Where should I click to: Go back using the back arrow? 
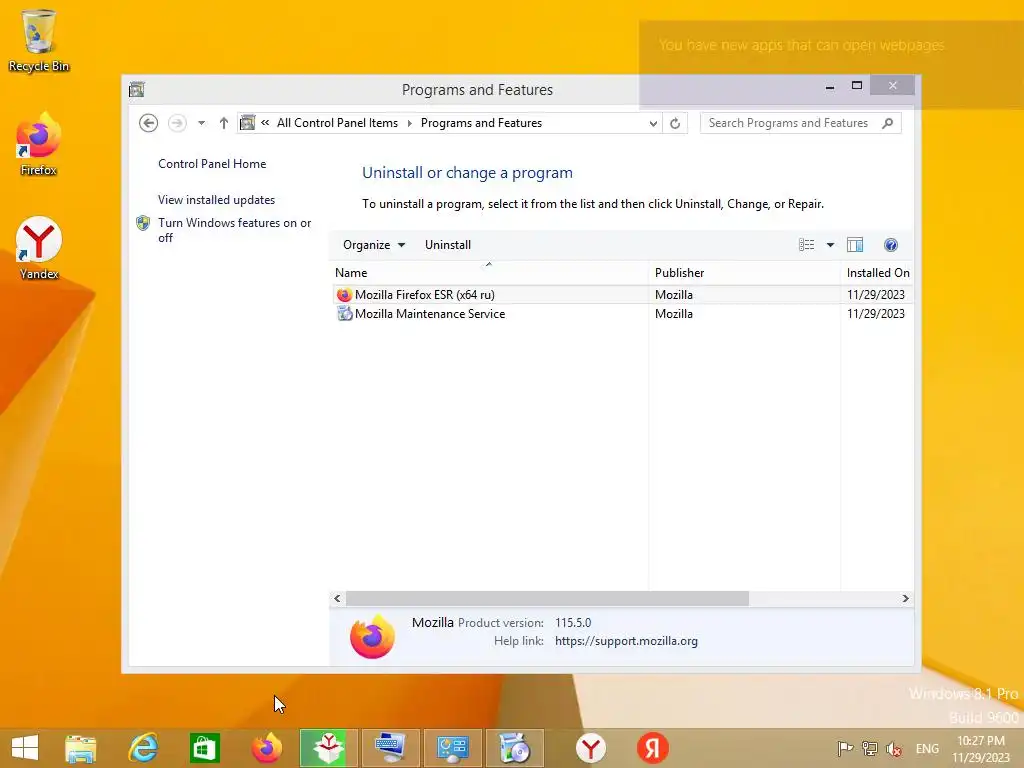pos(148,123)
